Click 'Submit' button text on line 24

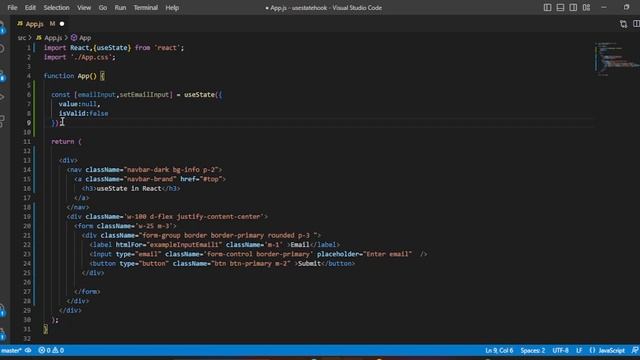309,264
